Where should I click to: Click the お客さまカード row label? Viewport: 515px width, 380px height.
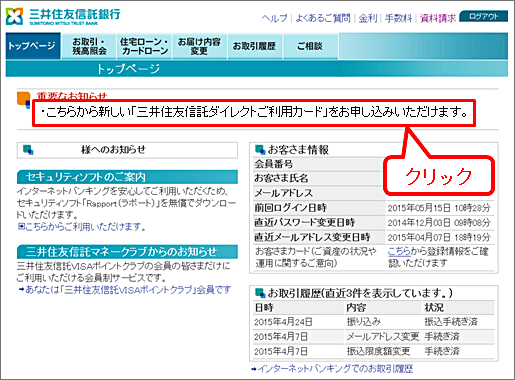pos(316,257)
